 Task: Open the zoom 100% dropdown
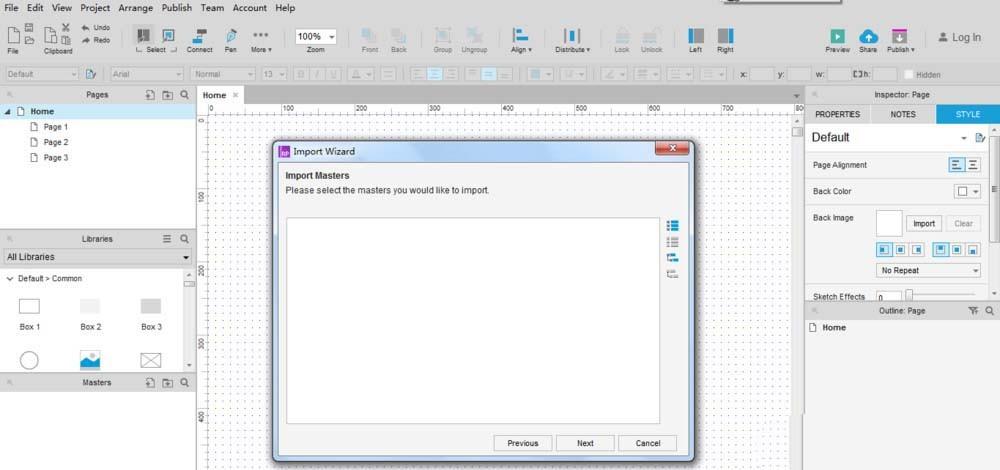pyautogui.click(x=316, y=37)
